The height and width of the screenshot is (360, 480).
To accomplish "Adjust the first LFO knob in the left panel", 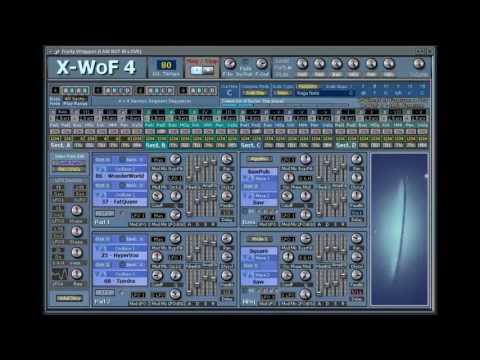I will pos(77,210).
